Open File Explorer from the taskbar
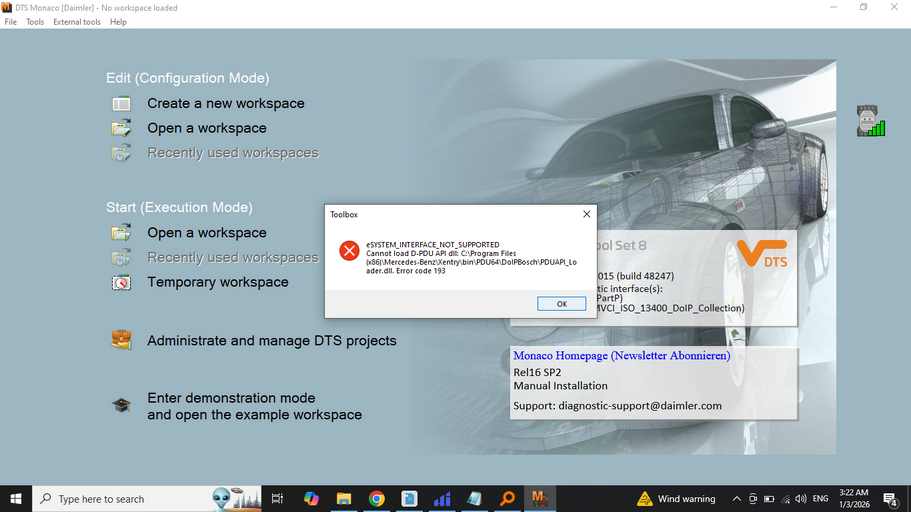 (344, 499)
